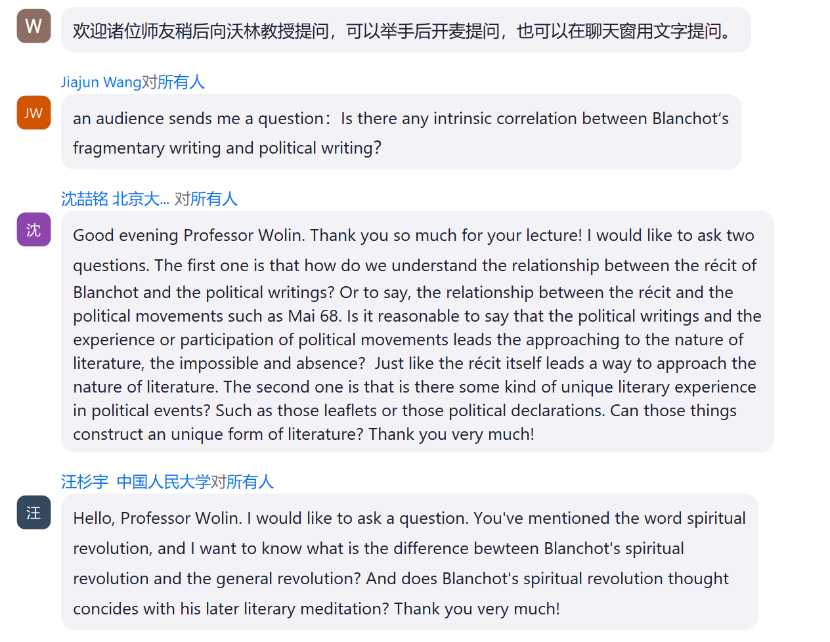This screenshot has width=830, height=642.
Task: Select the Hello, Professor Wolin message bubble
Action: point(409,562)
